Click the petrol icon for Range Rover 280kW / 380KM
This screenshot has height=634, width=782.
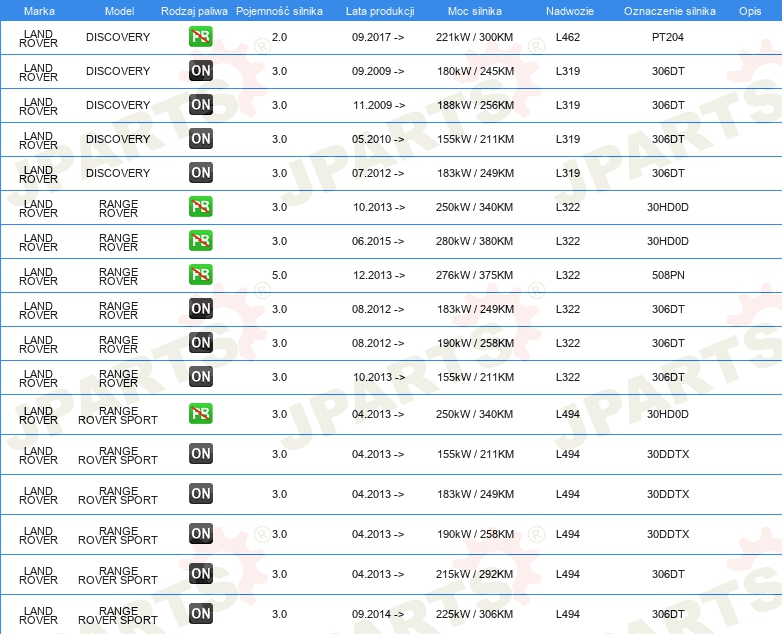point(200,240)
